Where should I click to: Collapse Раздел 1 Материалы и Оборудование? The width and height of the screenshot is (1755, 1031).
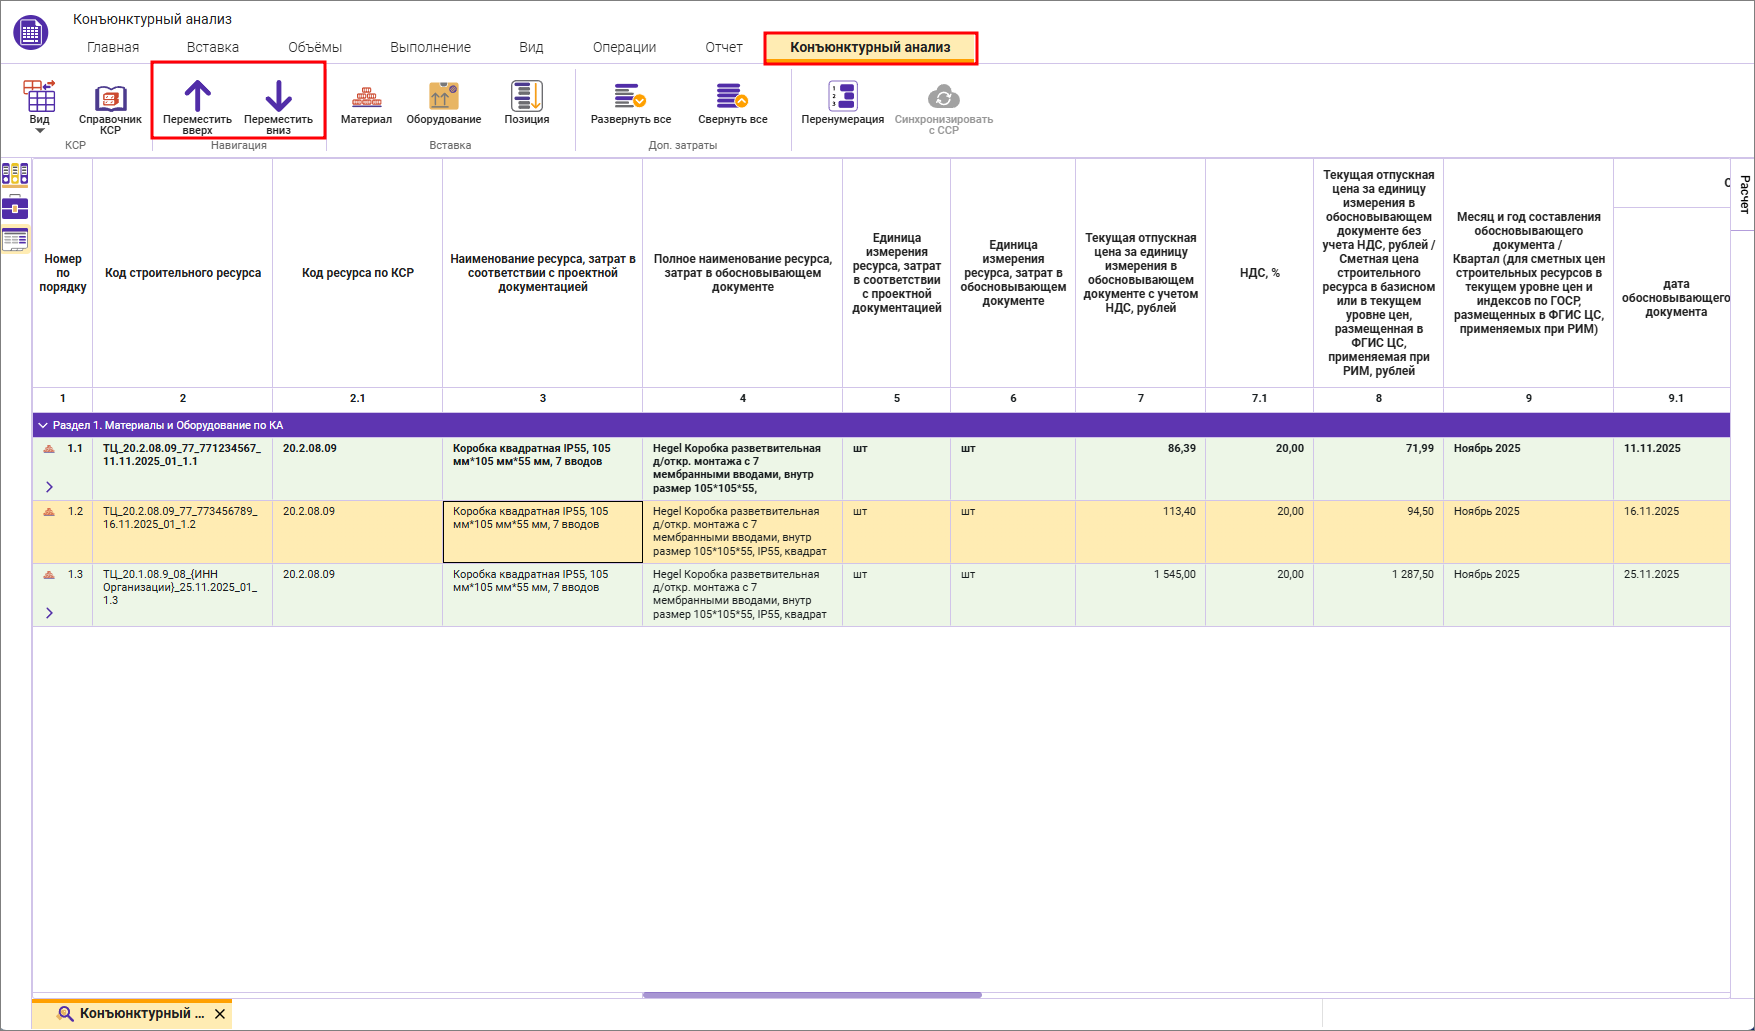(43, 425)
